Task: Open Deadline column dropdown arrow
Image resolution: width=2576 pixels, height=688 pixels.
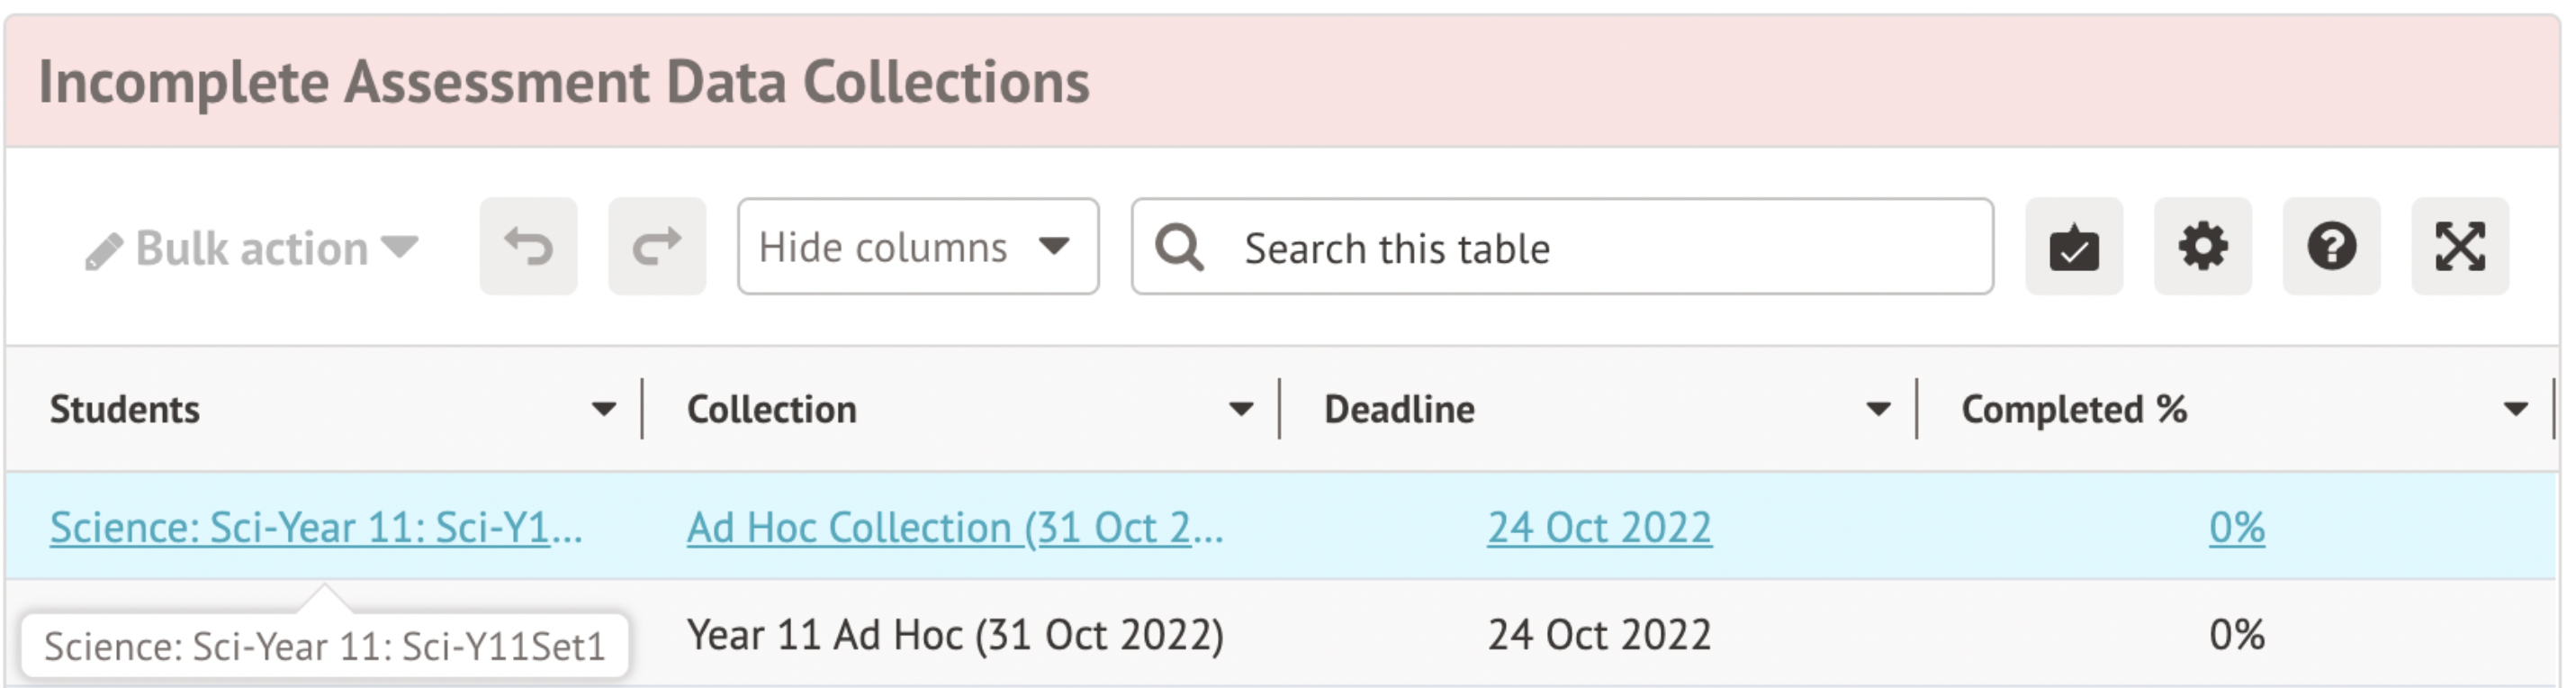Action: [1878, 409]
